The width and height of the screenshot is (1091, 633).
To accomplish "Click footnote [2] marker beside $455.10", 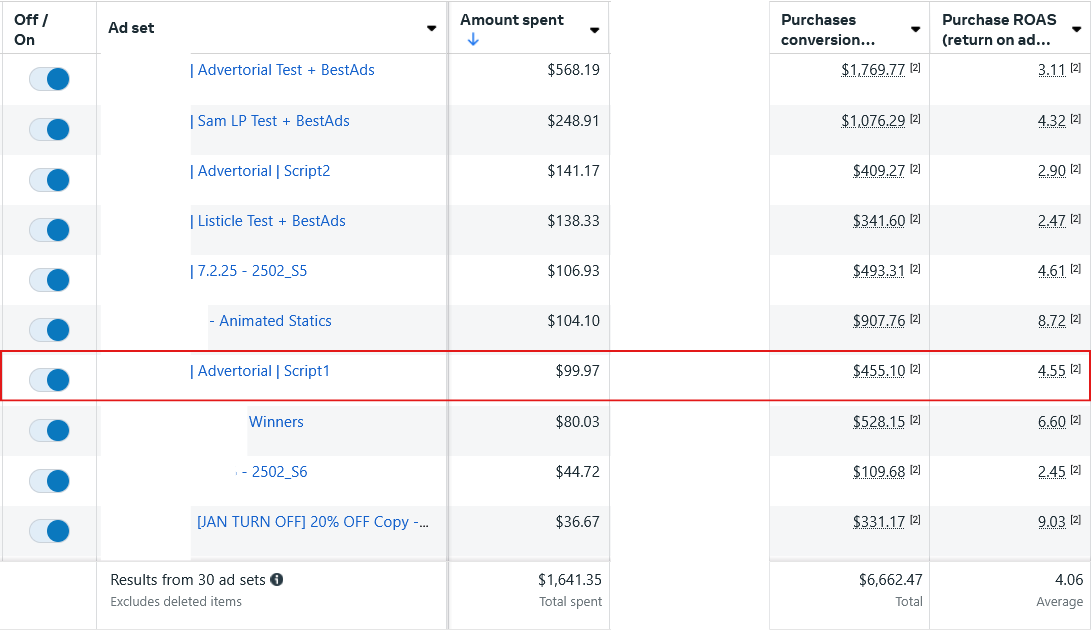I will pos(915,369).
